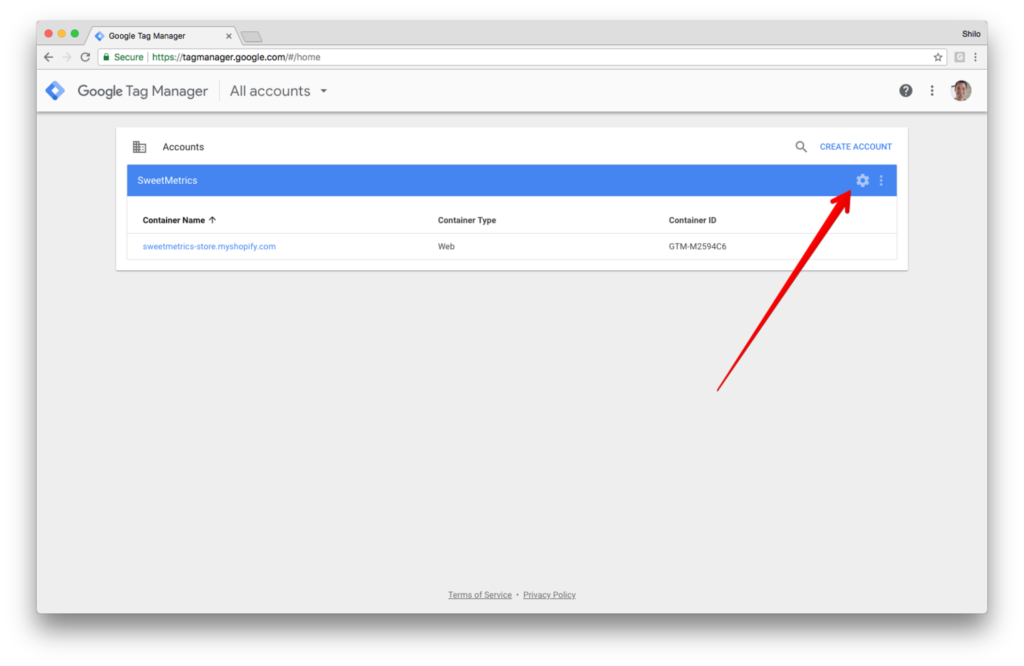
Task: Open SweetMetrics account three-dot menu
Action: pyautogui.click(x=881, y=180)
